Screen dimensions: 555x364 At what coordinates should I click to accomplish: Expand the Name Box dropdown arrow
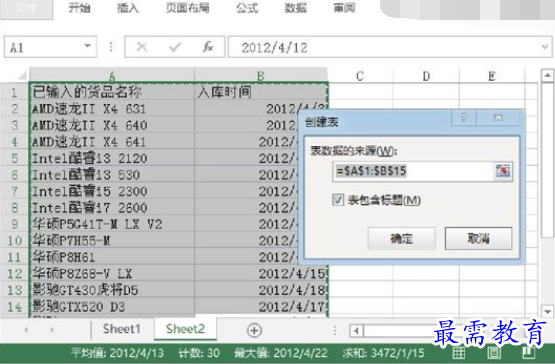pos(87,46)
